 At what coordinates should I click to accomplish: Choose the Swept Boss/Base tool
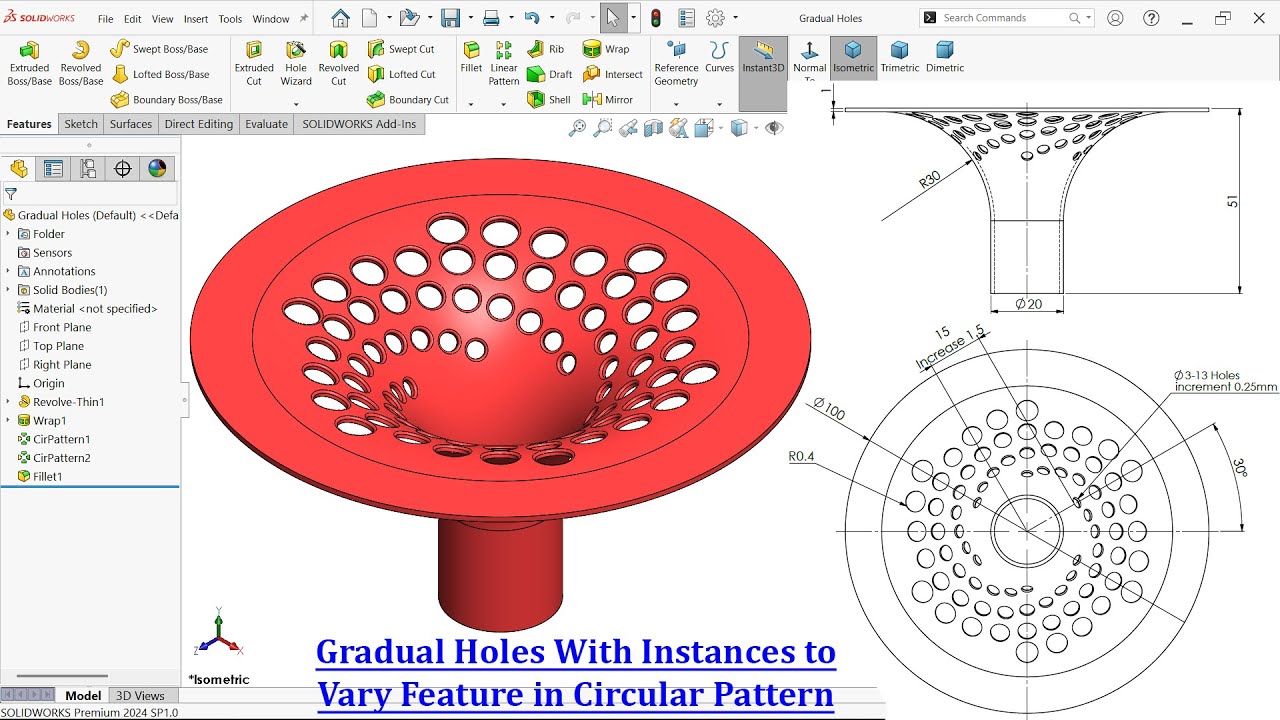(159, 49)
